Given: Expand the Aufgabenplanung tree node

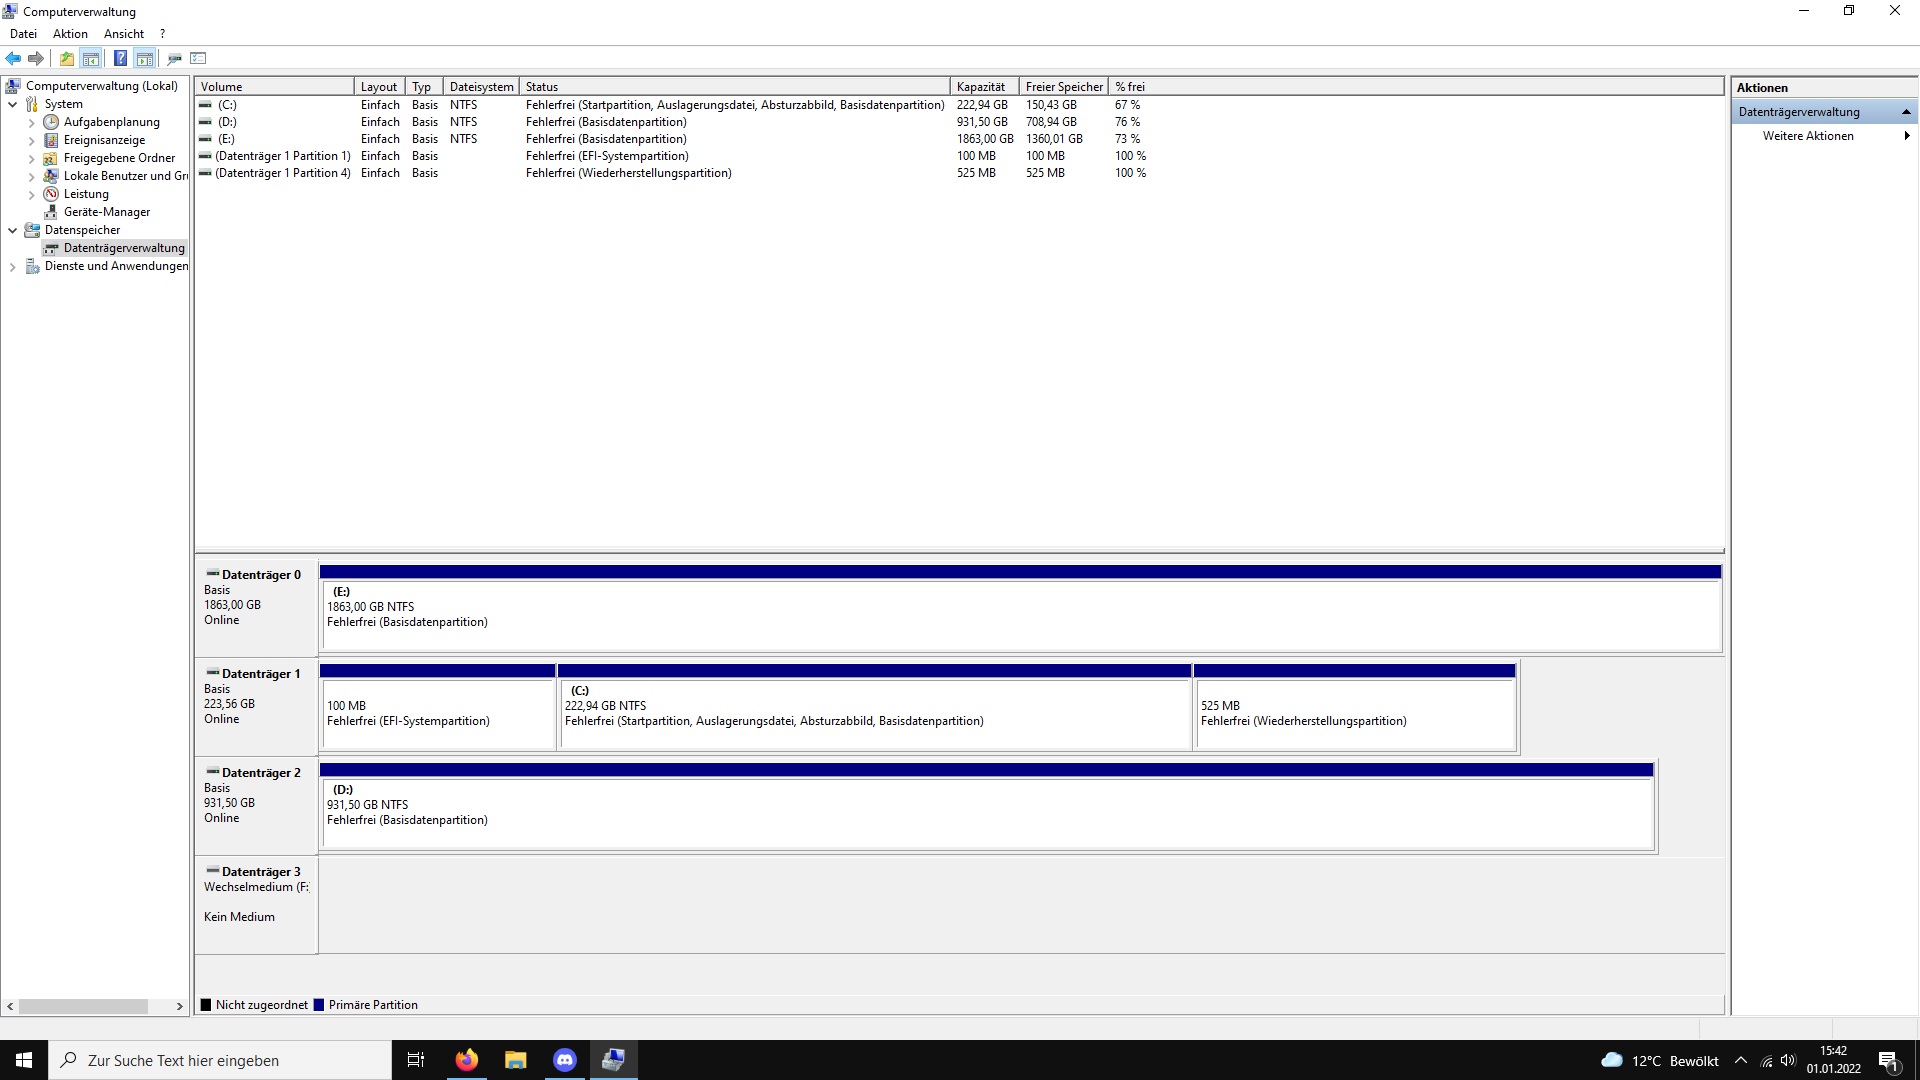Looking at the screenshot, I should (x=31, y=123).
